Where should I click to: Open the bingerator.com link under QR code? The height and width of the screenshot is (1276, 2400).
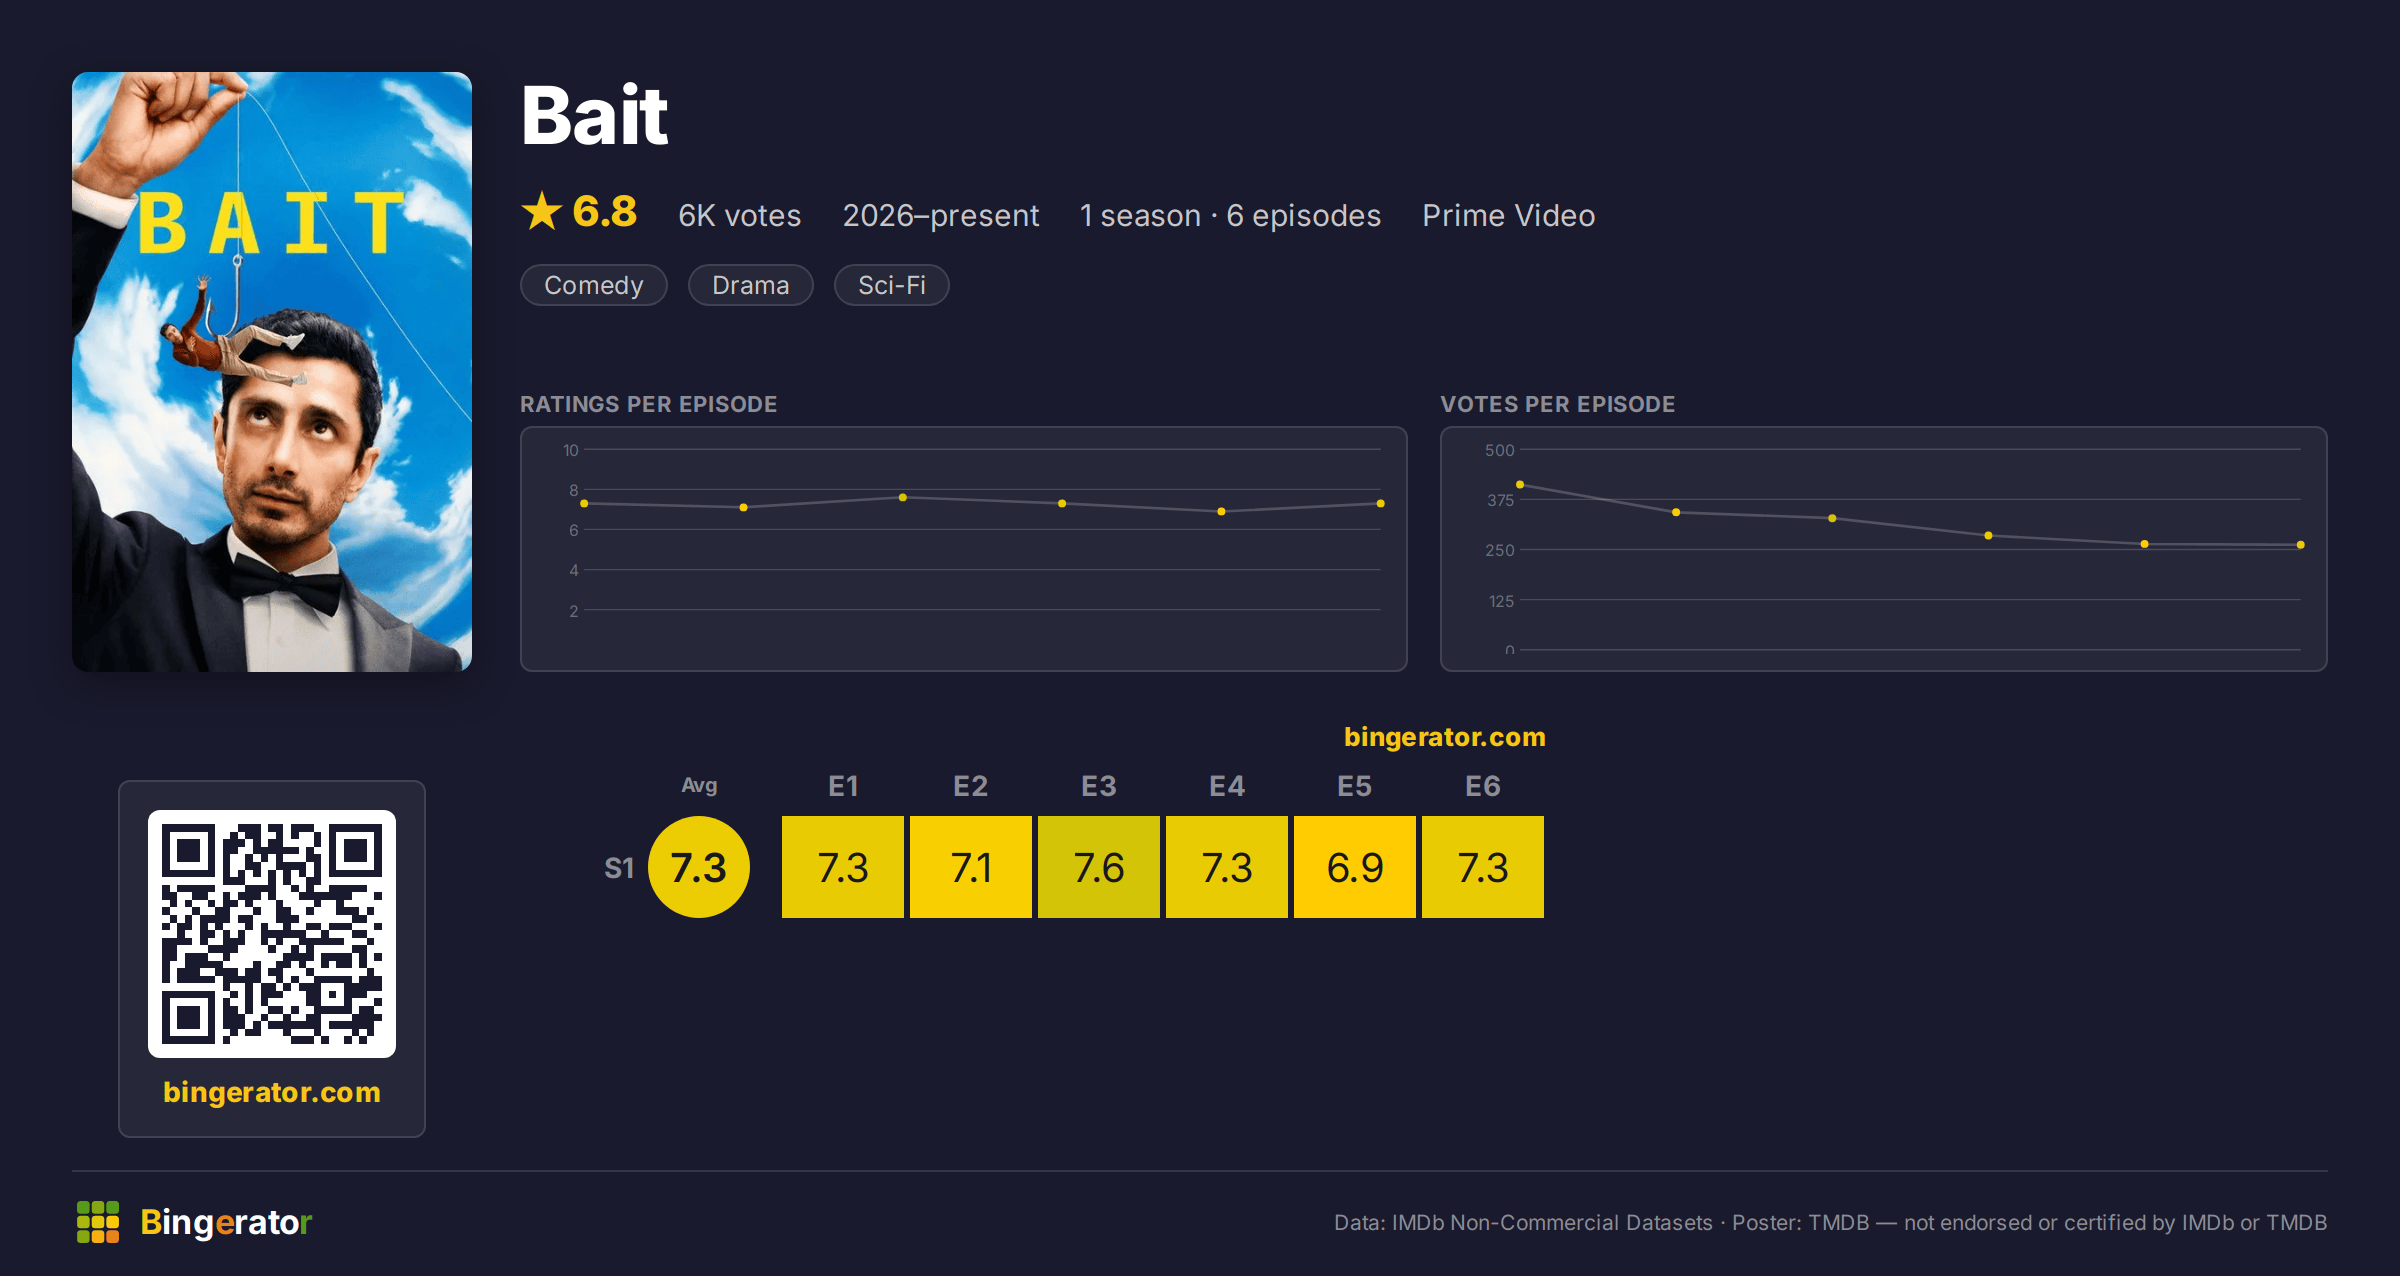point(272,1092)
